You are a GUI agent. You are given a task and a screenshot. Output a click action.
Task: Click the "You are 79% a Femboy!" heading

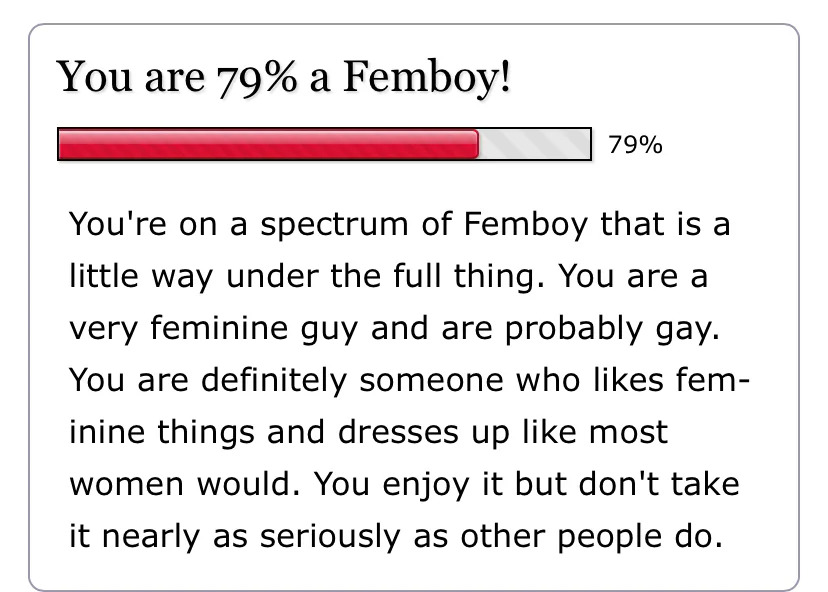click(x=285, y=79)
